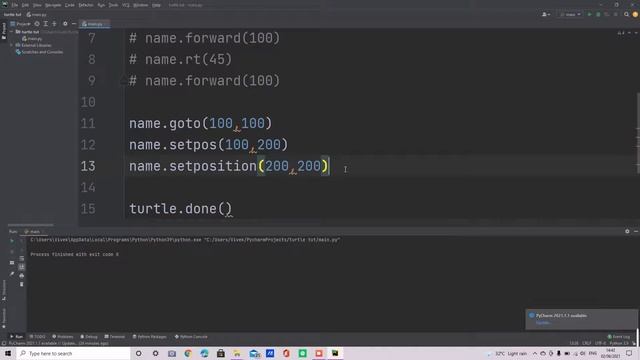Collapse all in the Project panel header

tap(54, 24)
